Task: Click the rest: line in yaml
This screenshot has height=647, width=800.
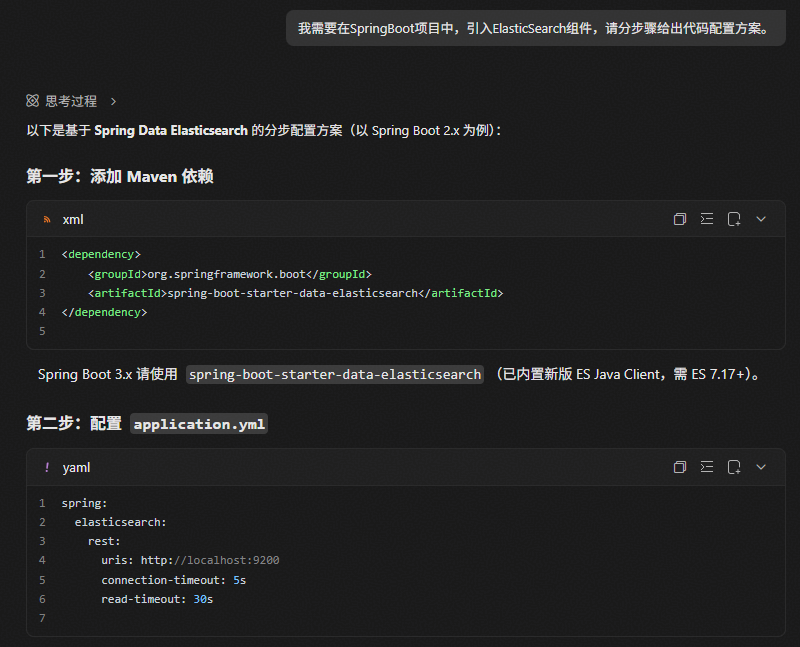Action: click(x=104, y=541)
